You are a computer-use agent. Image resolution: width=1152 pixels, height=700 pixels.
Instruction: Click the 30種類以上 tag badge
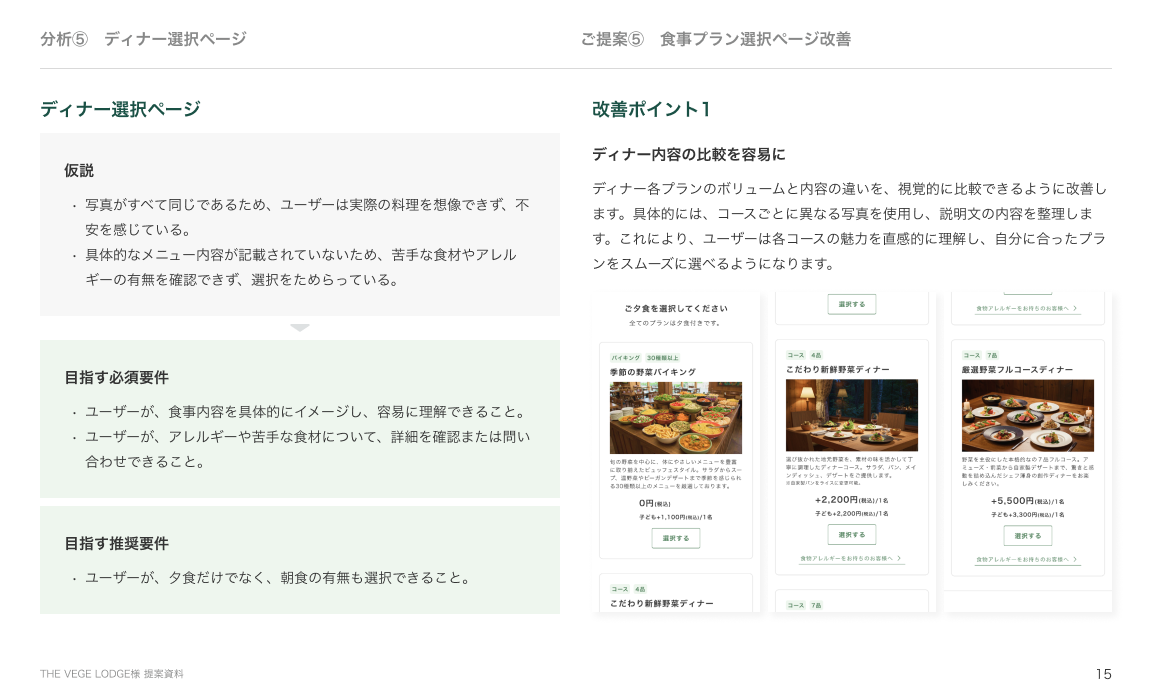pyautogui.click(x=662, y=357)
